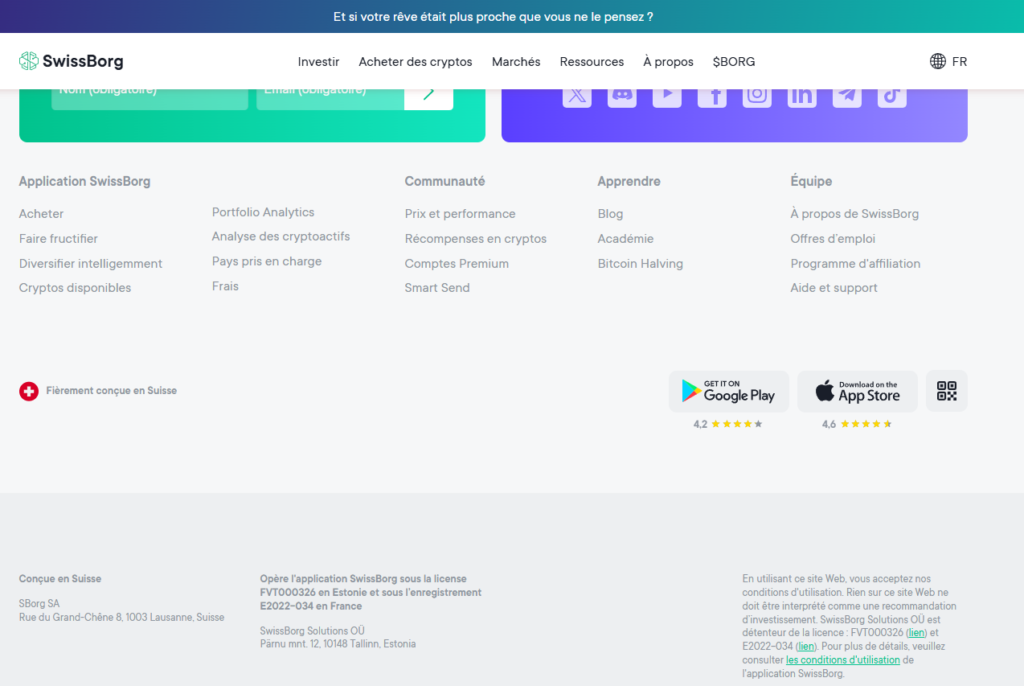Click the Rue du Grand-Chêne 8 address
The width and height of the screenshot is (1024, 686).
121,617
